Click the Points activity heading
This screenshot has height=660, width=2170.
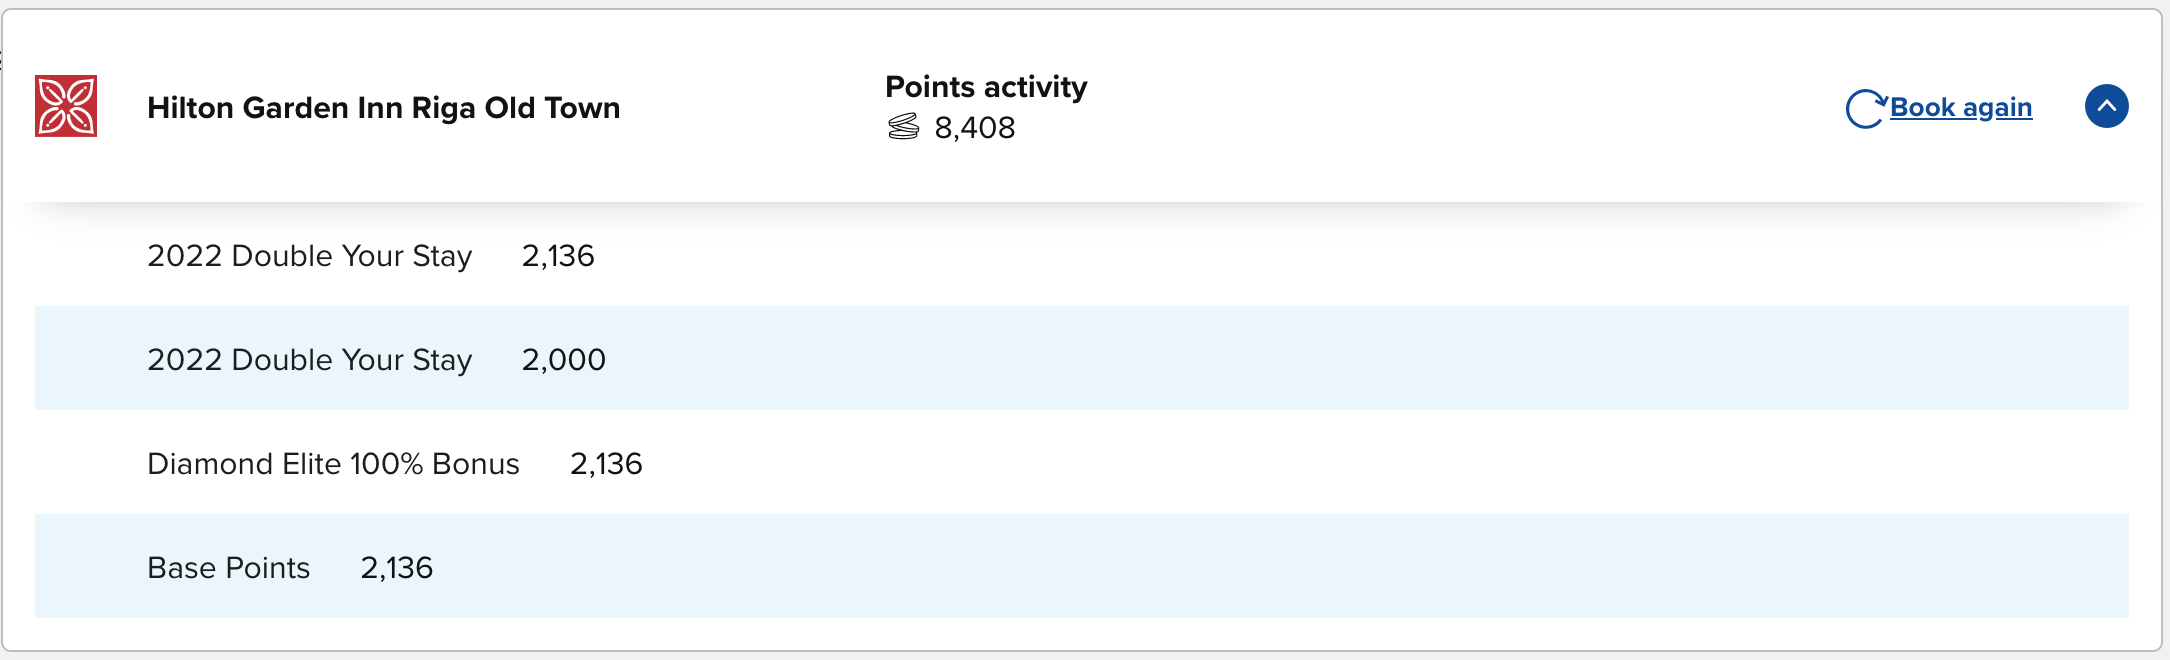click(x=986, y=87)
